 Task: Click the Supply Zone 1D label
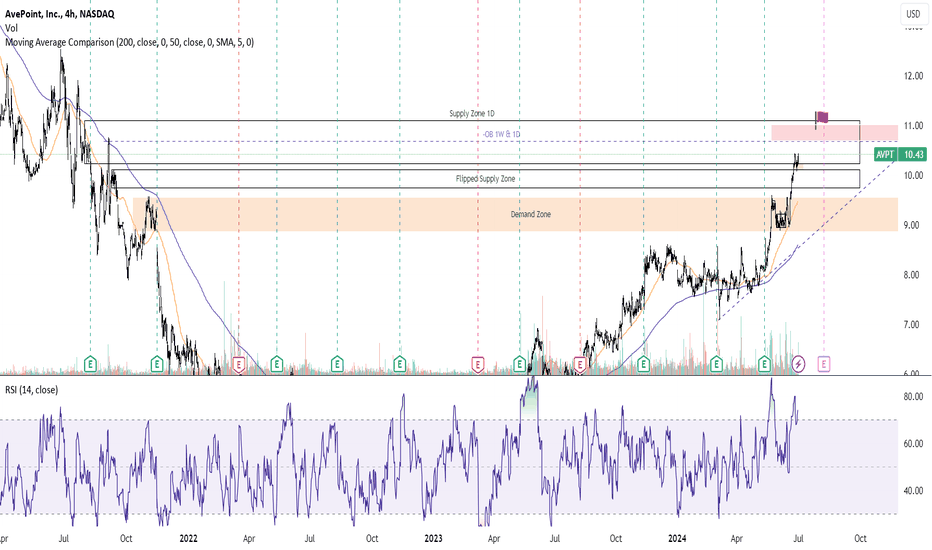point(472,114)
